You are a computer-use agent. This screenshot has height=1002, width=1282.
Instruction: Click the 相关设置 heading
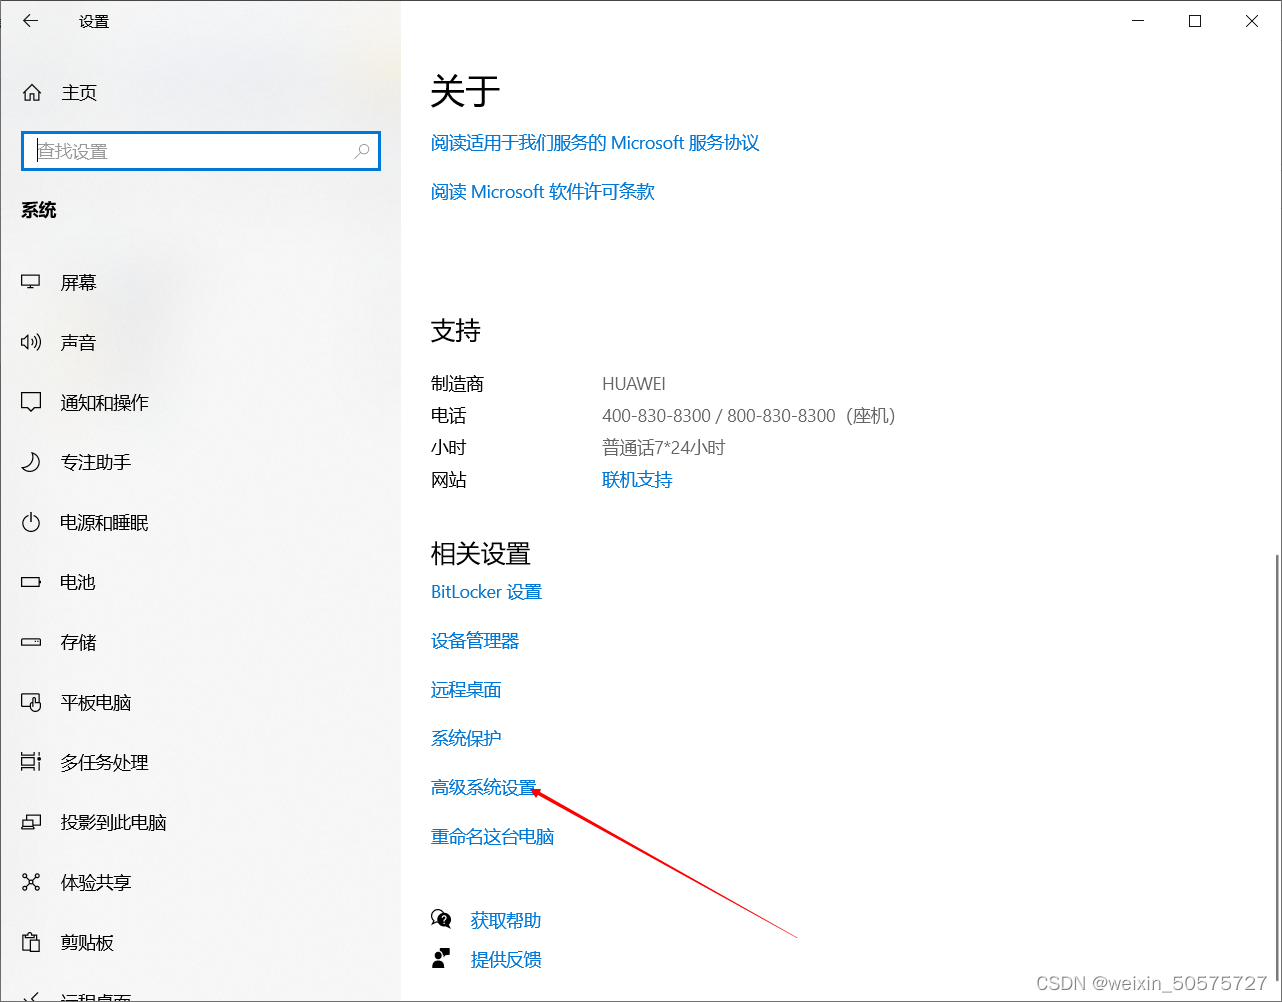[x=481, y=553]
